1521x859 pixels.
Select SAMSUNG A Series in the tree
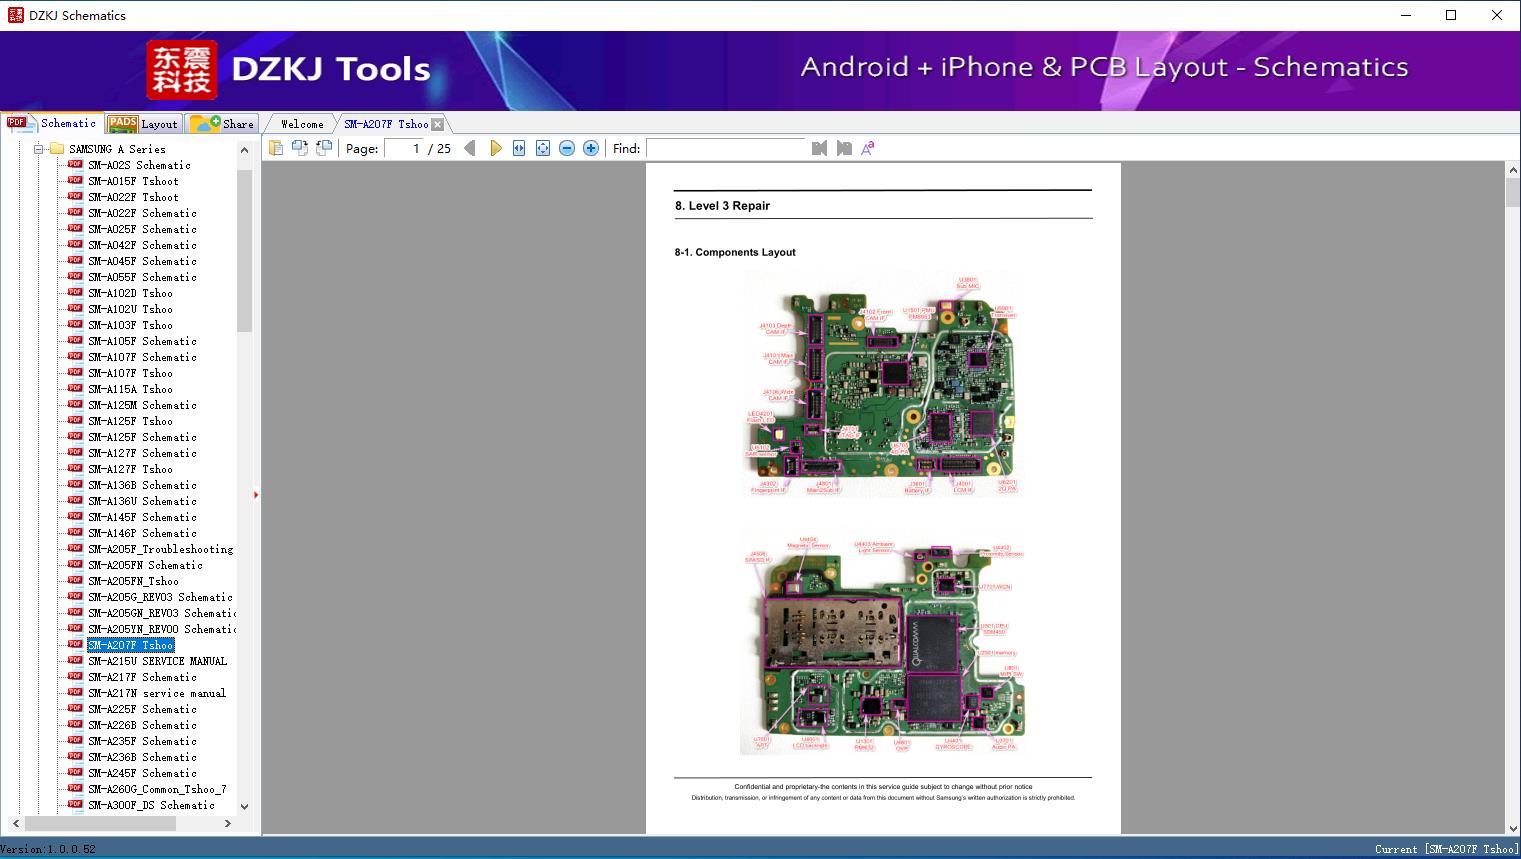(x=118, y=149)
